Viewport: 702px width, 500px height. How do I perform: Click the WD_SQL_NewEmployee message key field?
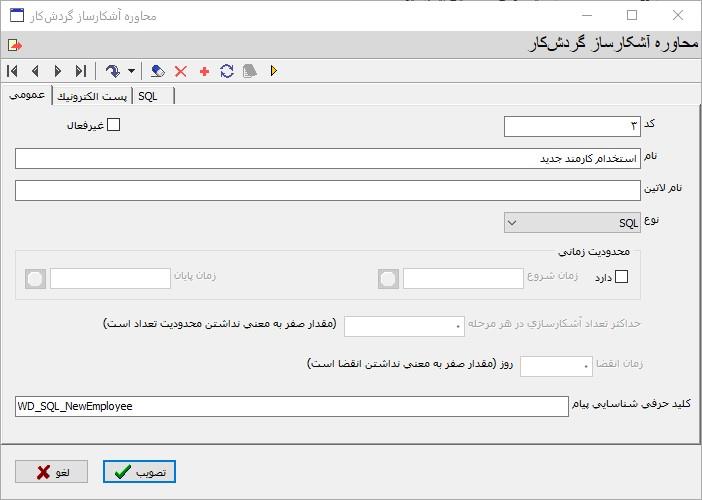point(291,406)
